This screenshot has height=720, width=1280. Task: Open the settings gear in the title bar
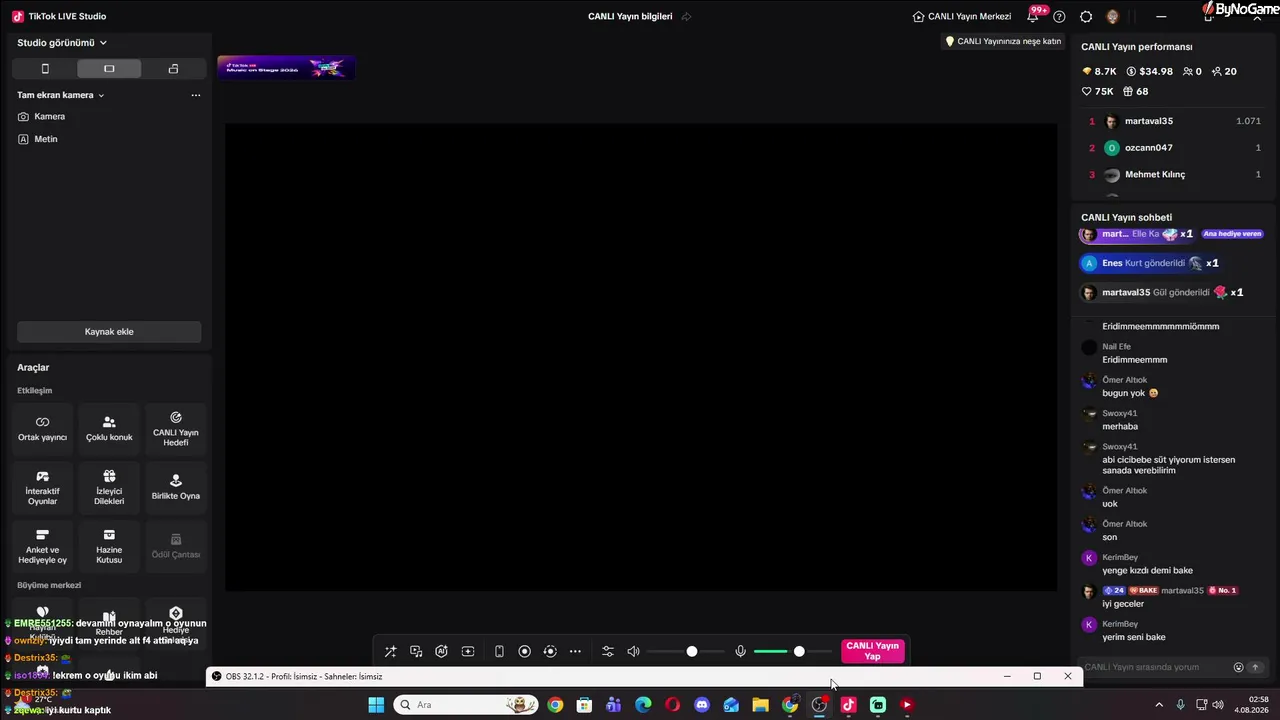[x=1086, y=16]
